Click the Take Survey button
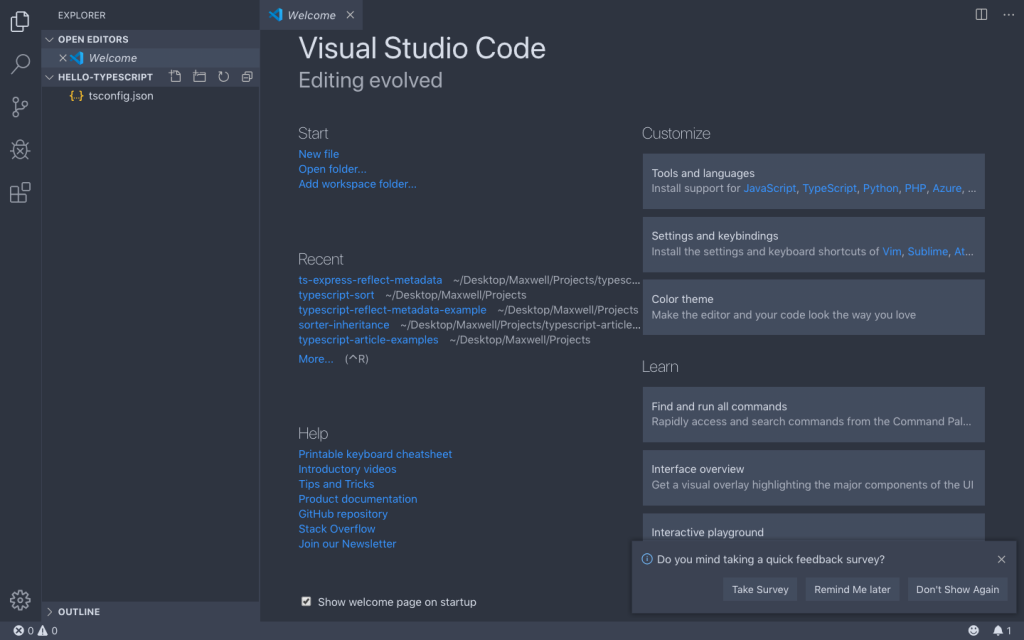 (760, 589)
